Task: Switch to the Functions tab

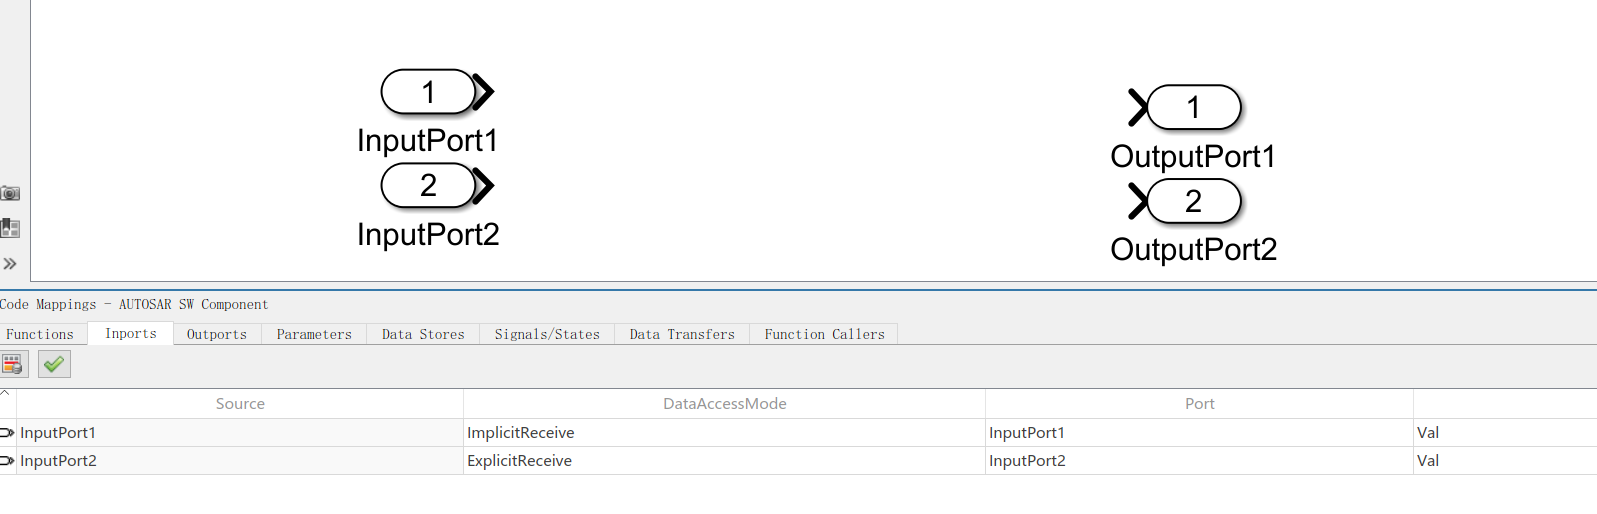Action: pos(40,334)
